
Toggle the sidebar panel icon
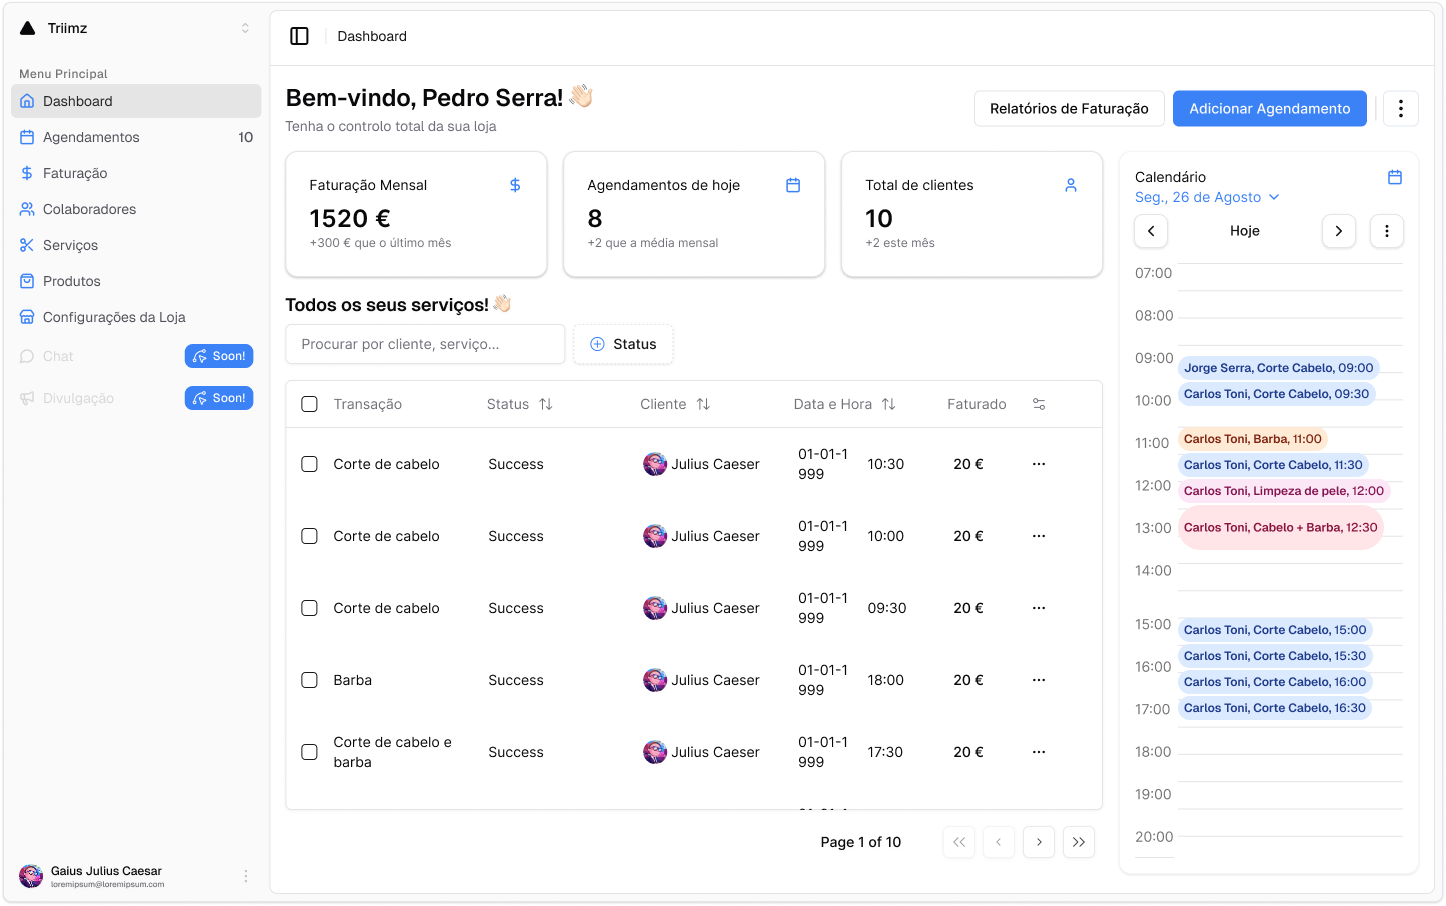(x=299, y=36)
